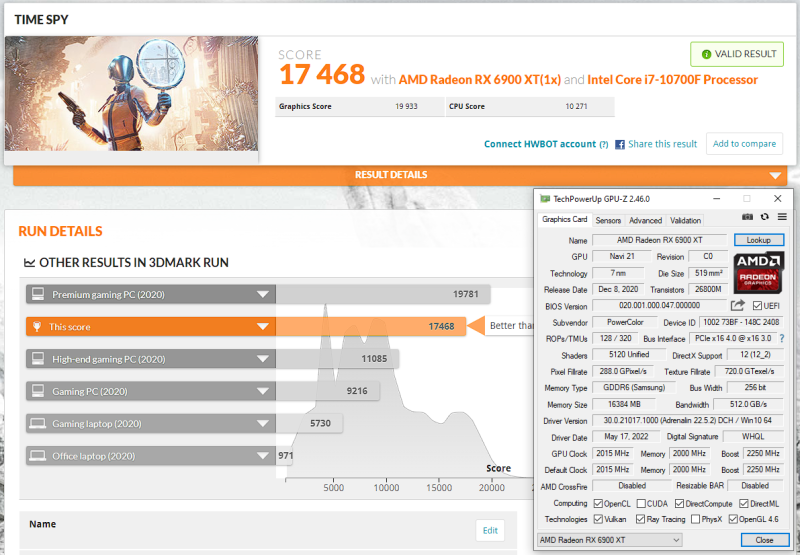Image resolution: width=800 pixels, height=555 pixels.
Task: Open the Connect HWBOT account link
Action: [x=539, y=144]
